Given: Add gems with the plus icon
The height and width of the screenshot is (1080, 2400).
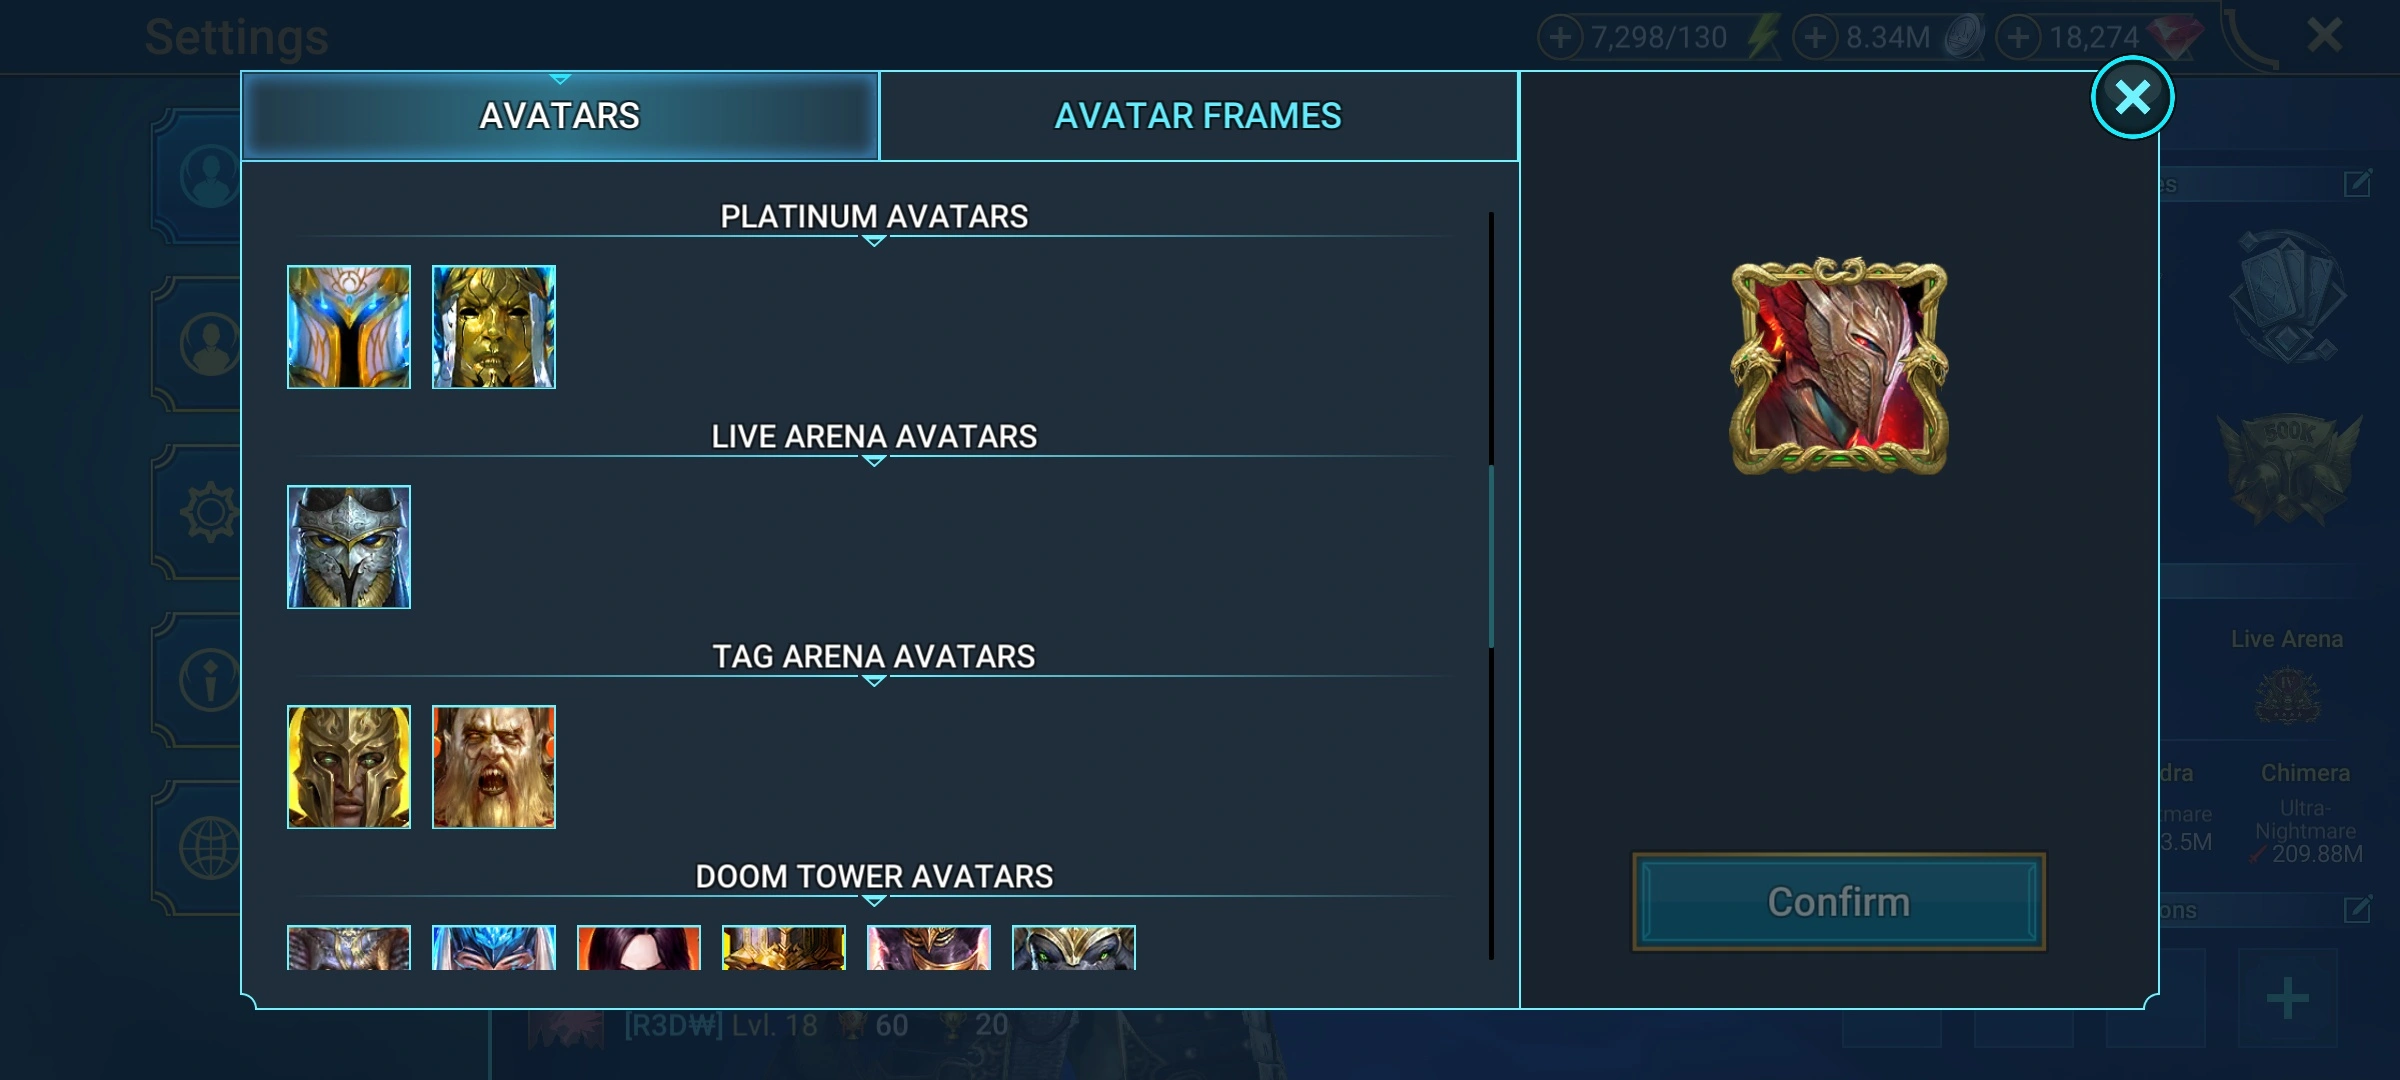Looking at the screenshot, I should [x=2019, y=38].
